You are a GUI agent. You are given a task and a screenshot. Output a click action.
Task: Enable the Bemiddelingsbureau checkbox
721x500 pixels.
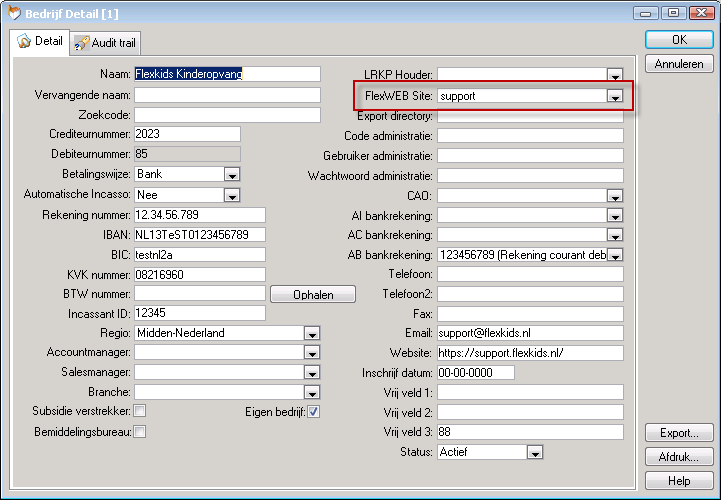pyautogui.click(x=140, y=431)
